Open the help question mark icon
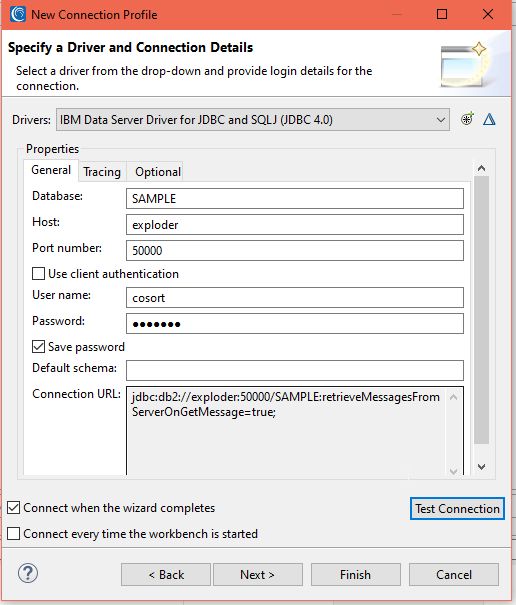The image size is (516, 605). click(28, 573)
